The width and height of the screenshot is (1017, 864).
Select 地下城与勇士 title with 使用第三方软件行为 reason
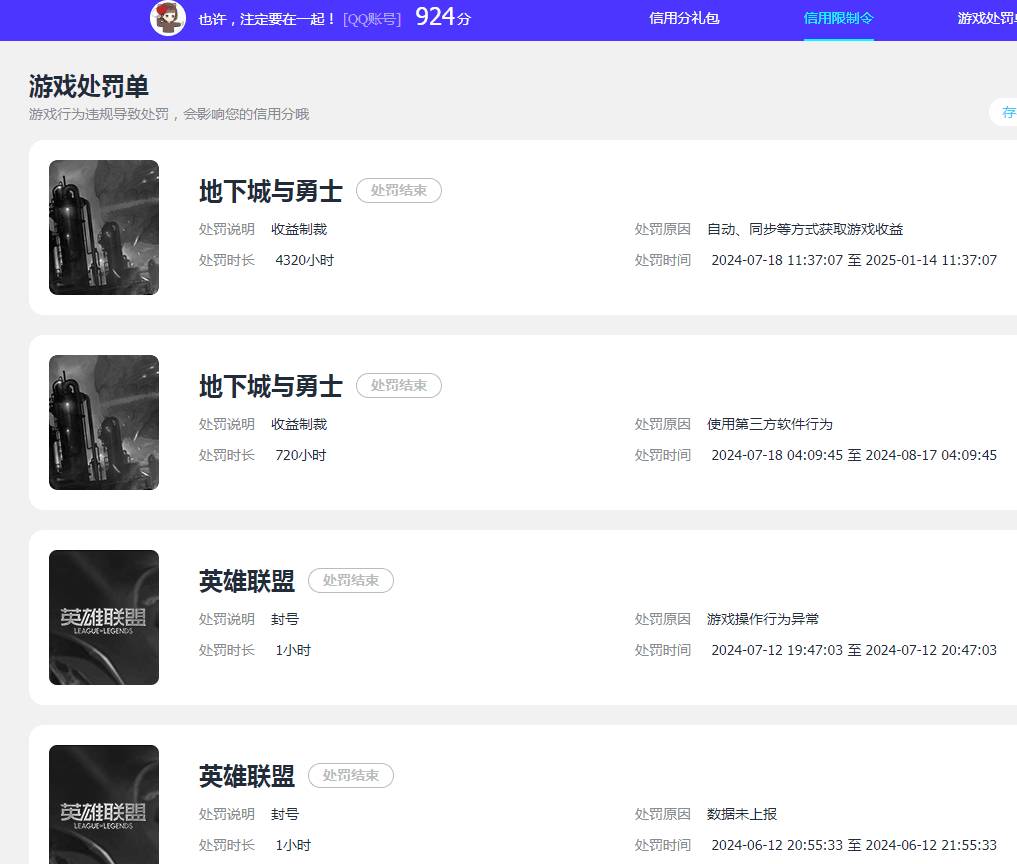tap(270, 386)
